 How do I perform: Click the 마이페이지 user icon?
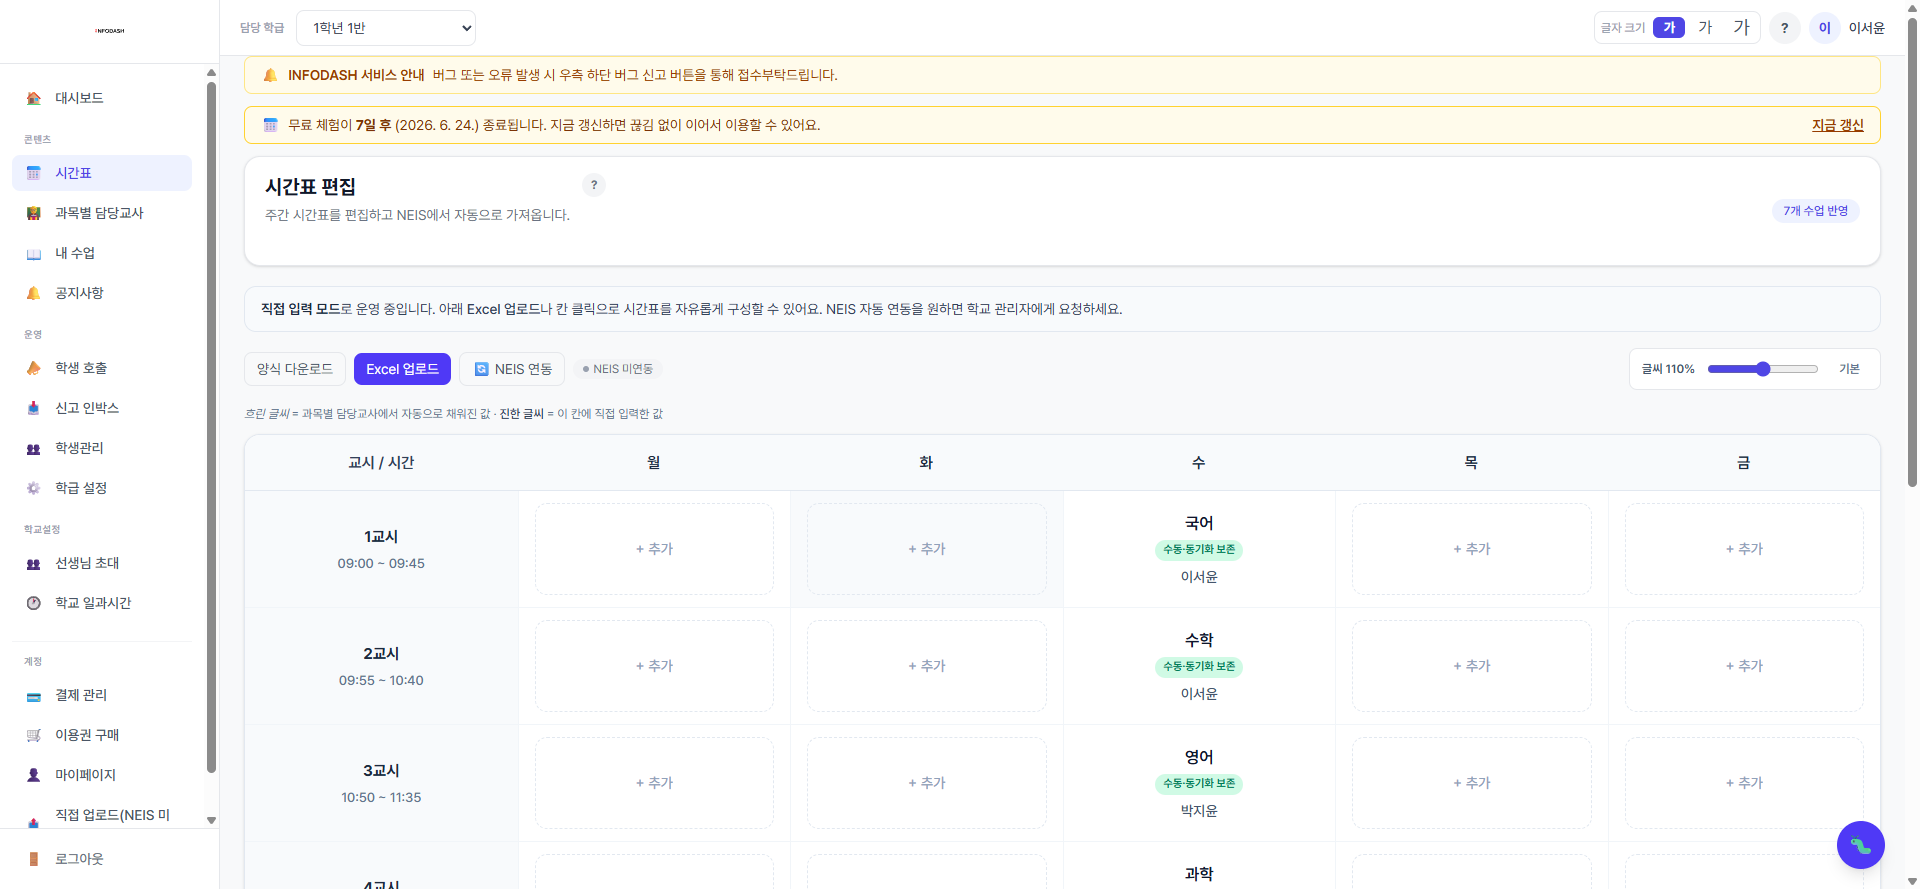click(34, 775)
